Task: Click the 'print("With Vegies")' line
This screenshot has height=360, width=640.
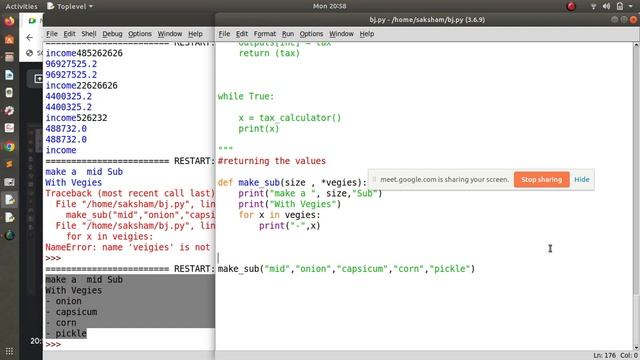Action: point(290,204)
